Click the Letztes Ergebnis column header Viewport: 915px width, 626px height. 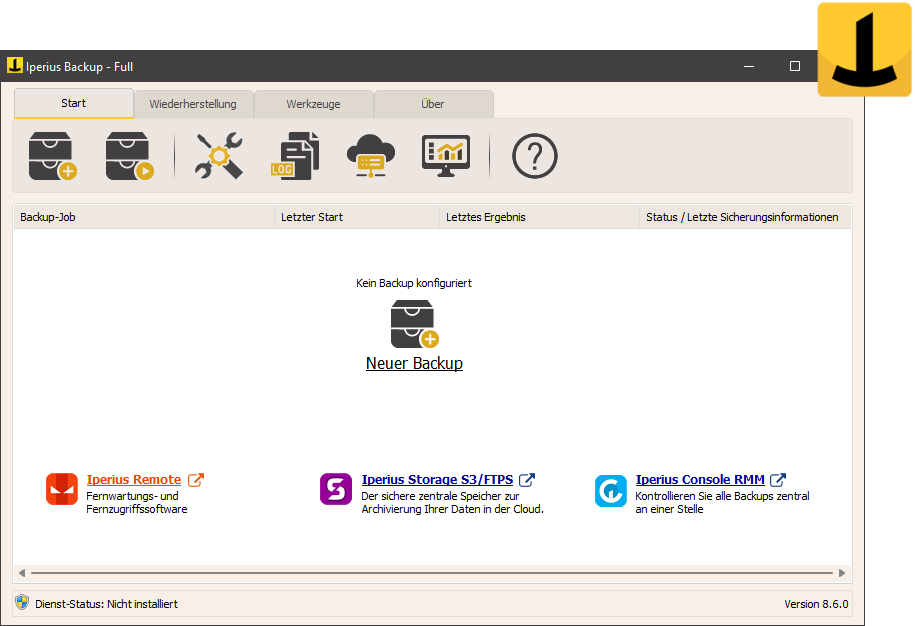coord(539,217)
